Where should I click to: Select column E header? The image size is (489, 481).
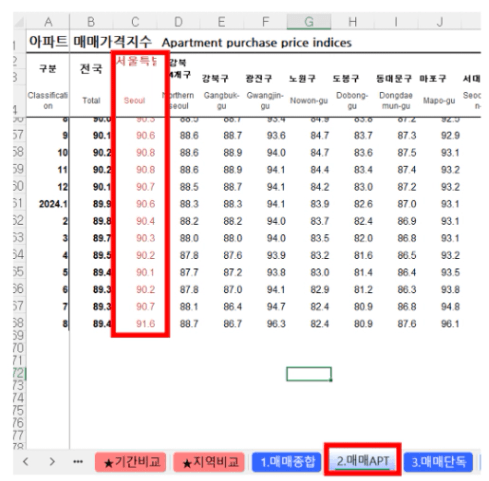tap(221, 22)
